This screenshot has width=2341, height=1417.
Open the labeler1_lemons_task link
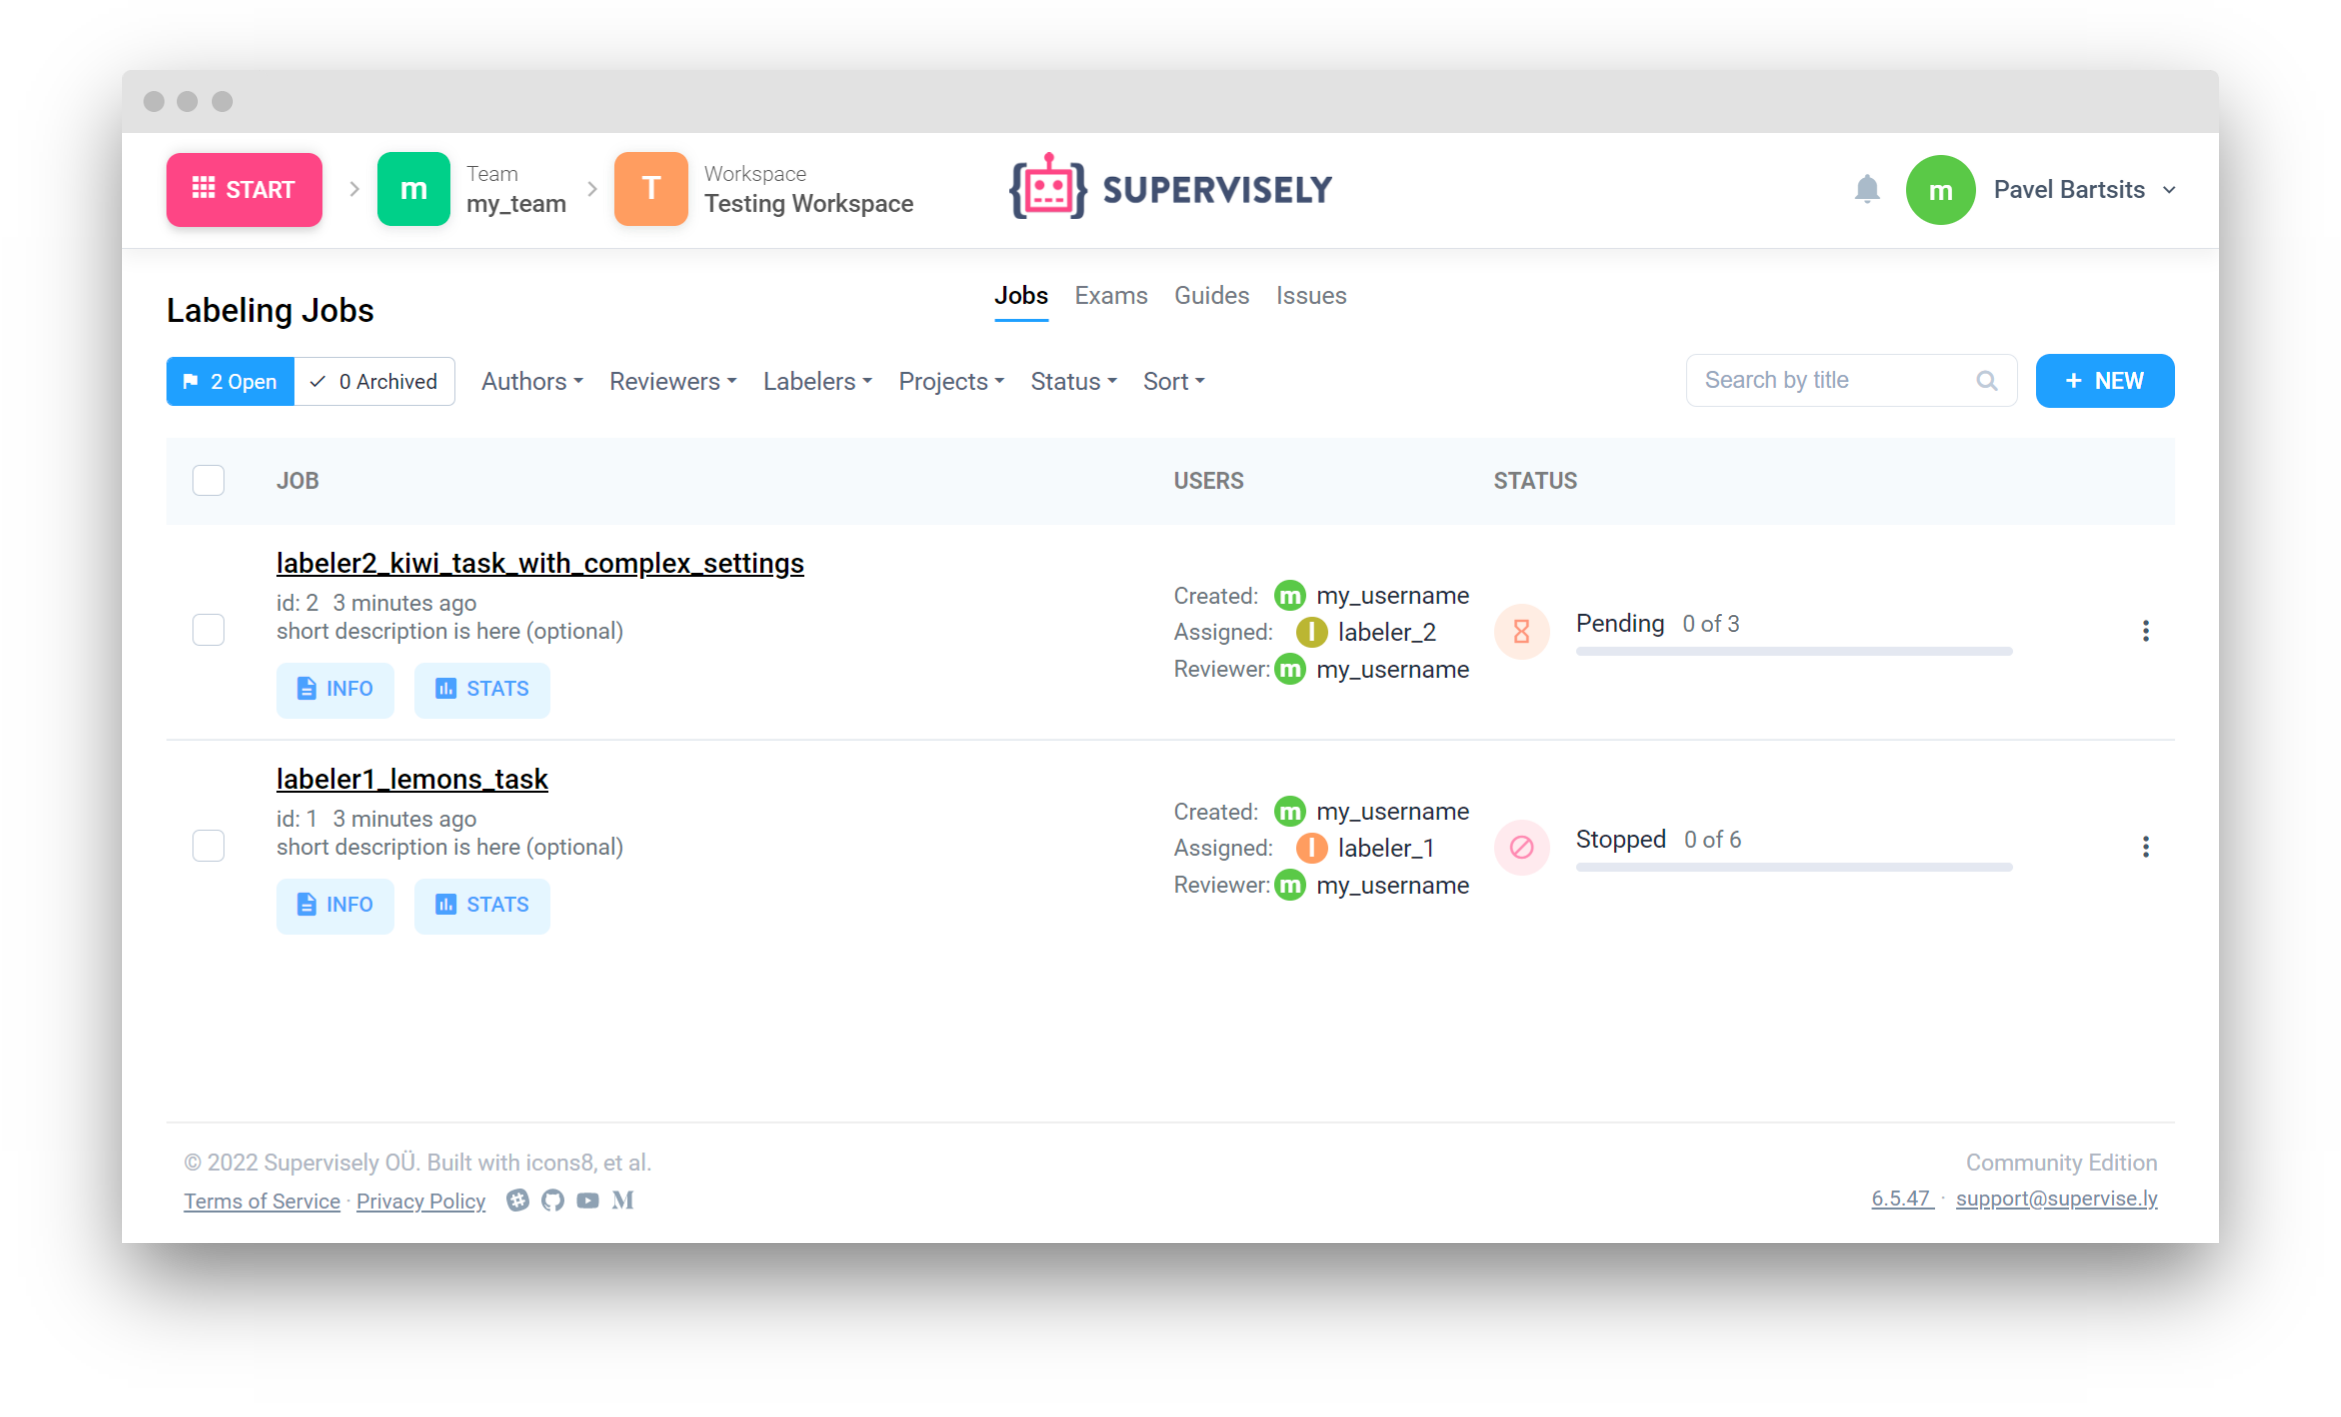pos(412,779)
